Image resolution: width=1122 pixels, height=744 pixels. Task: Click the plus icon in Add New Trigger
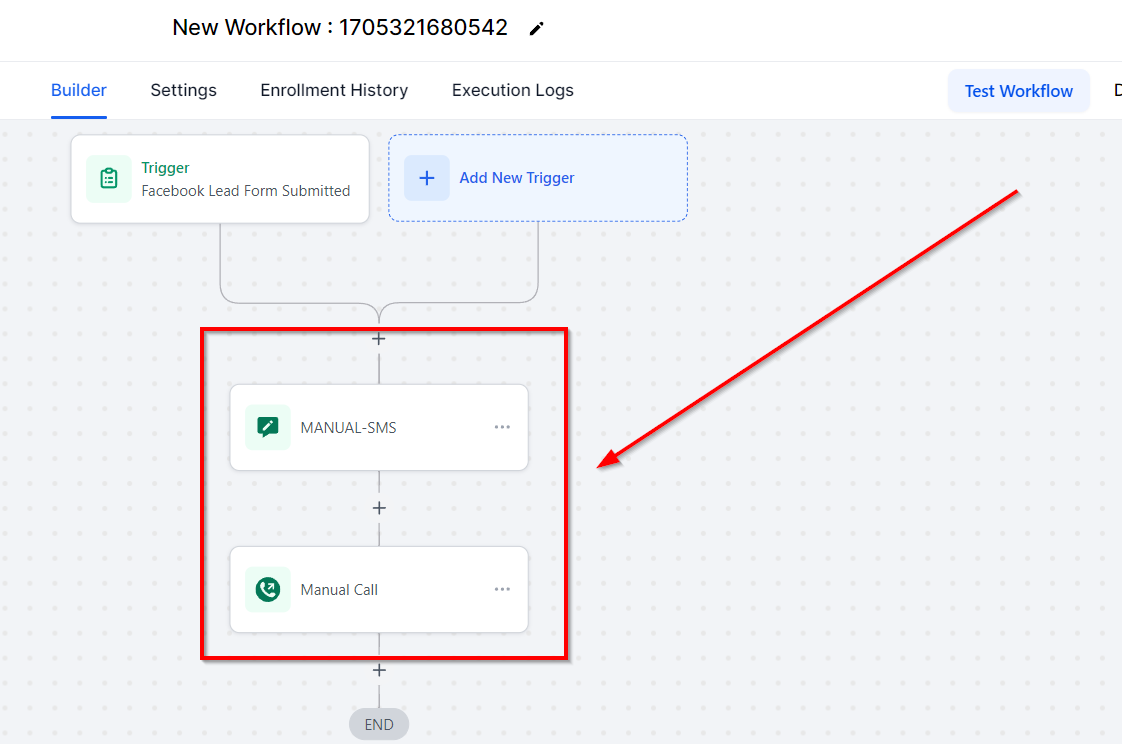(x=426, y=177)
